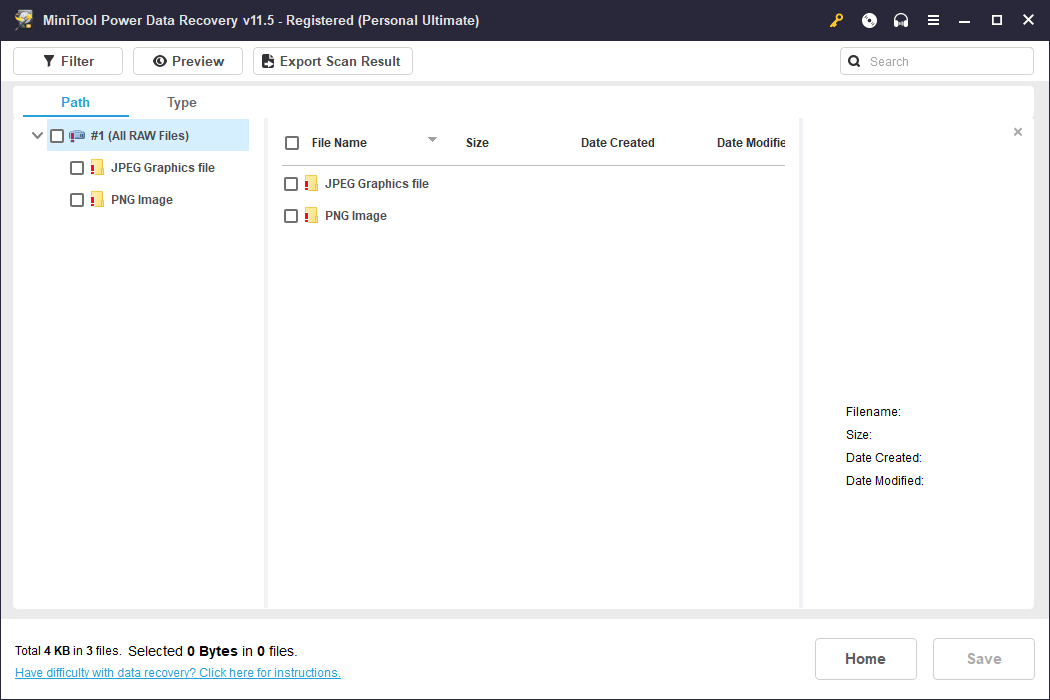Screen dimensions: 1050x700
Task: Click the magnifier icon in search box
Action: 854,62
